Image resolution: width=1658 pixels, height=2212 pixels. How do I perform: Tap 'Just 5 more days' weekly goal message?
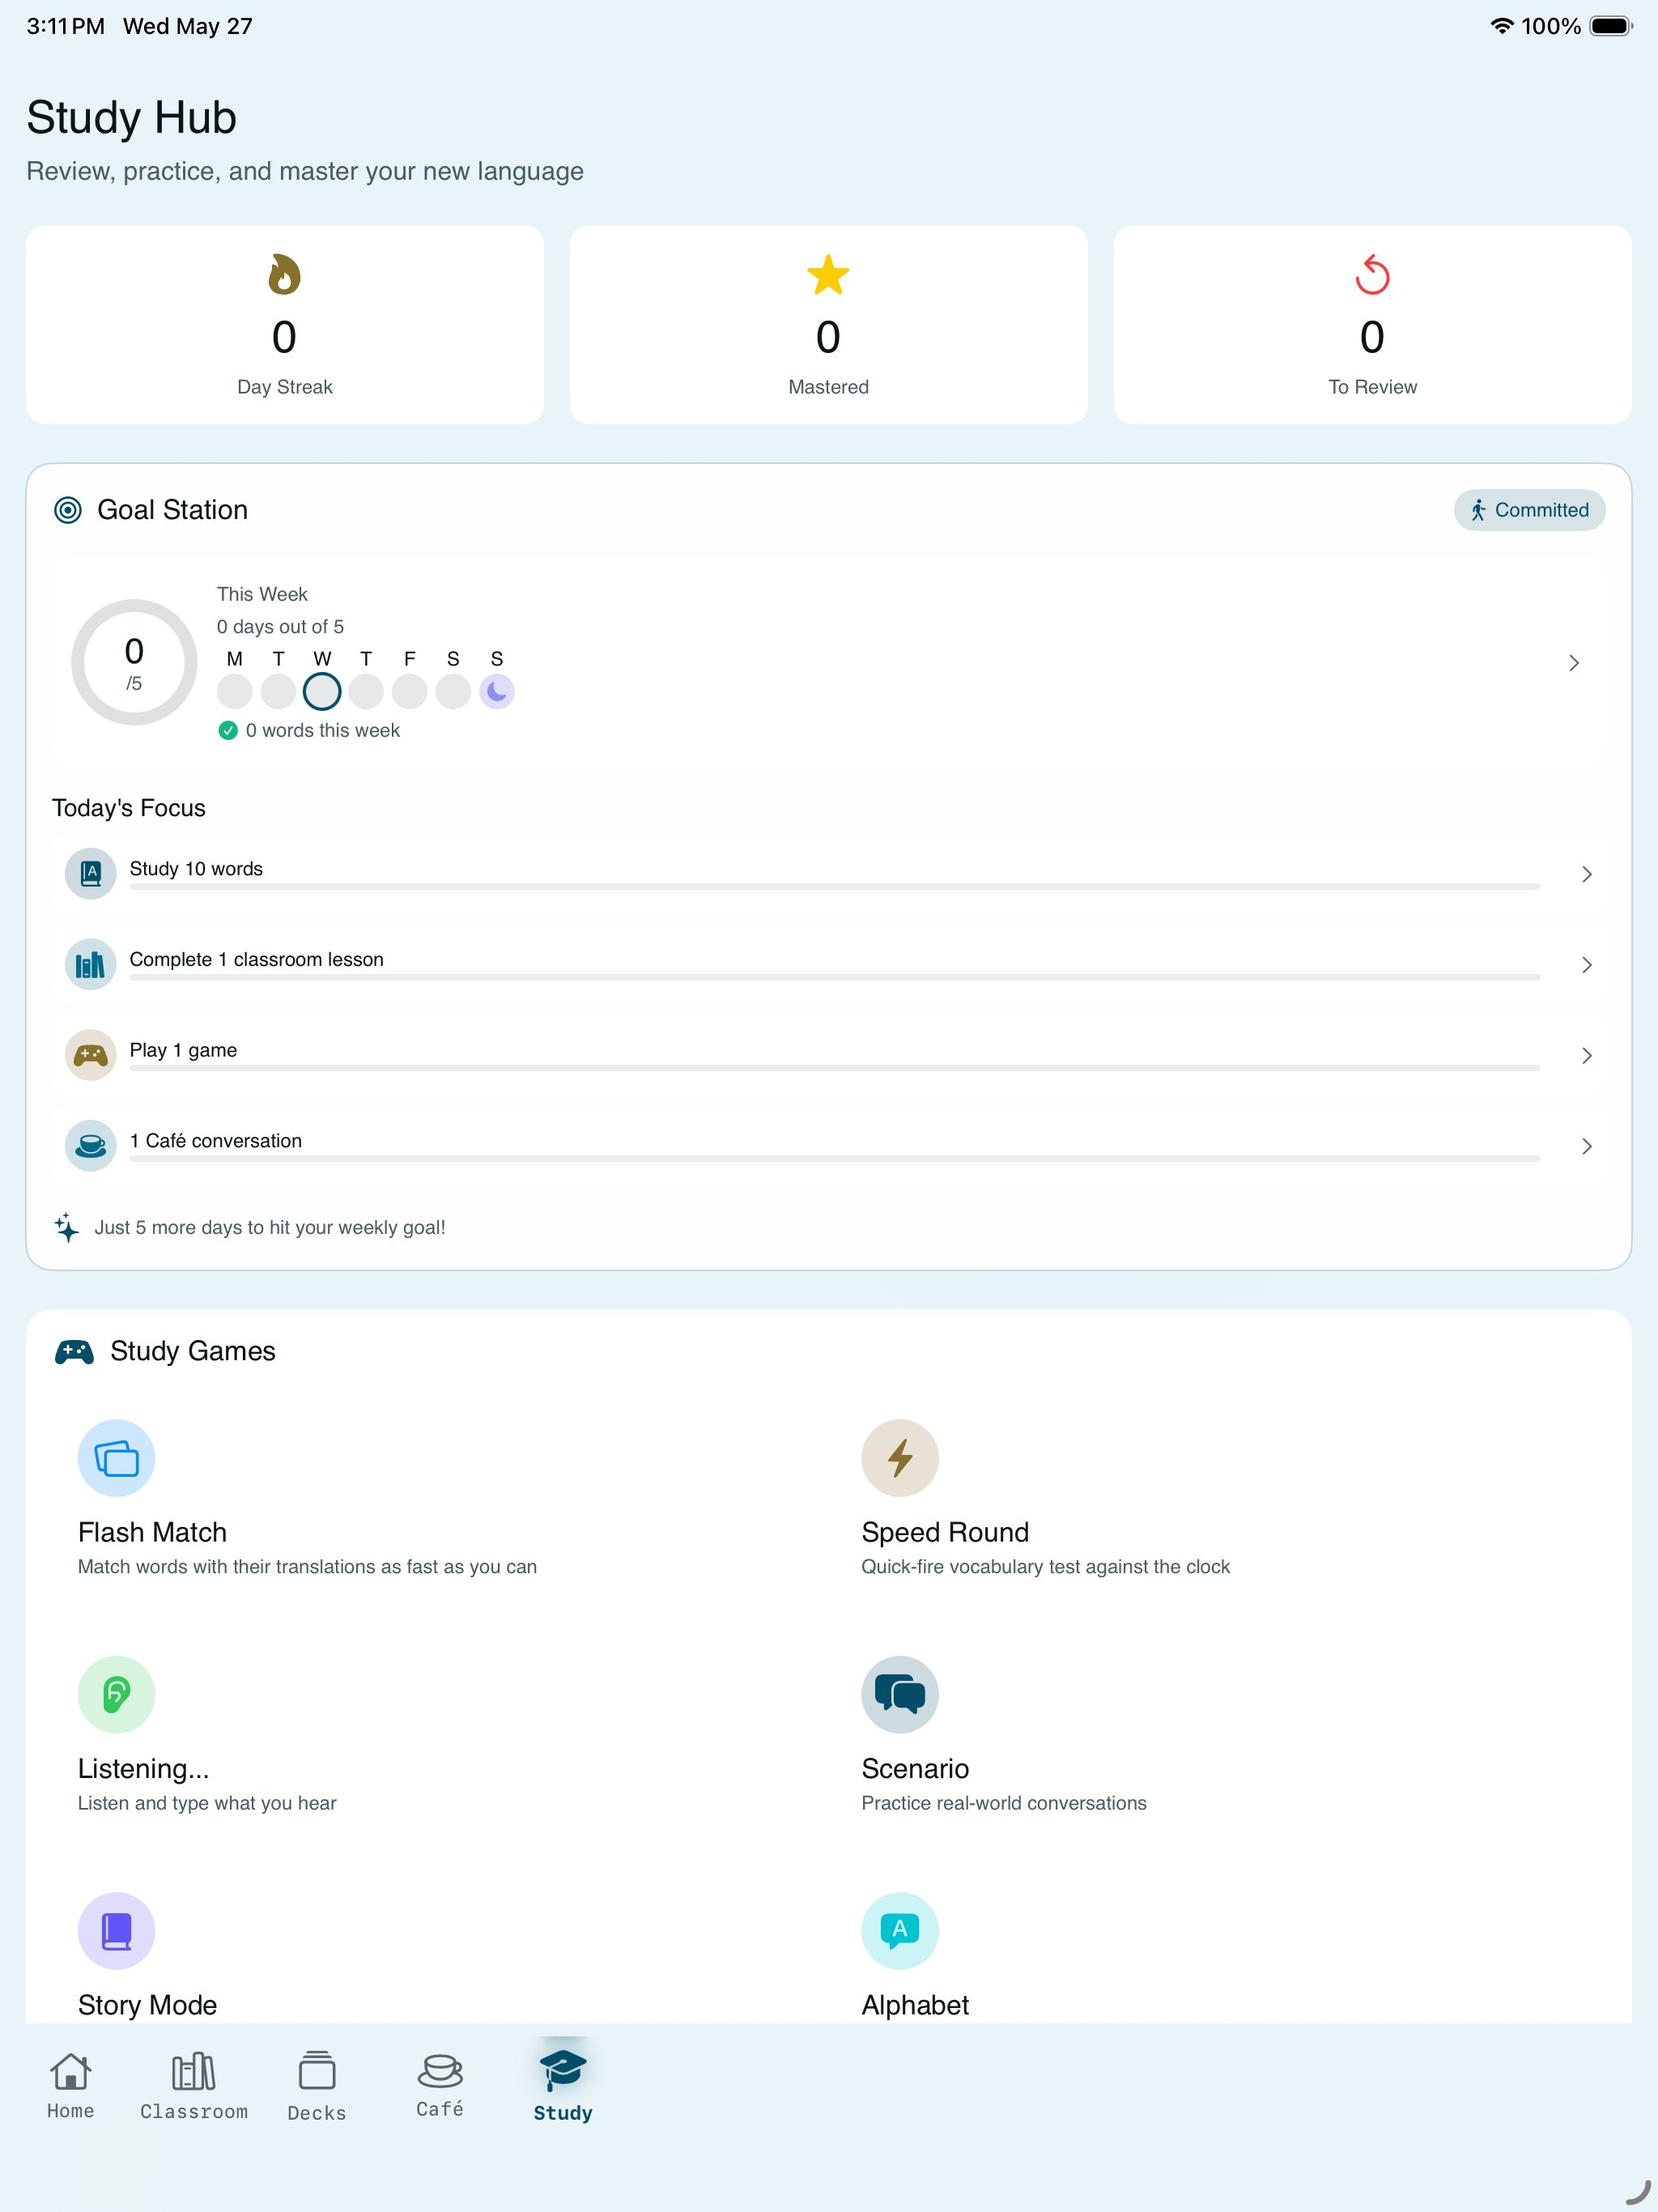pos(270,1227)
